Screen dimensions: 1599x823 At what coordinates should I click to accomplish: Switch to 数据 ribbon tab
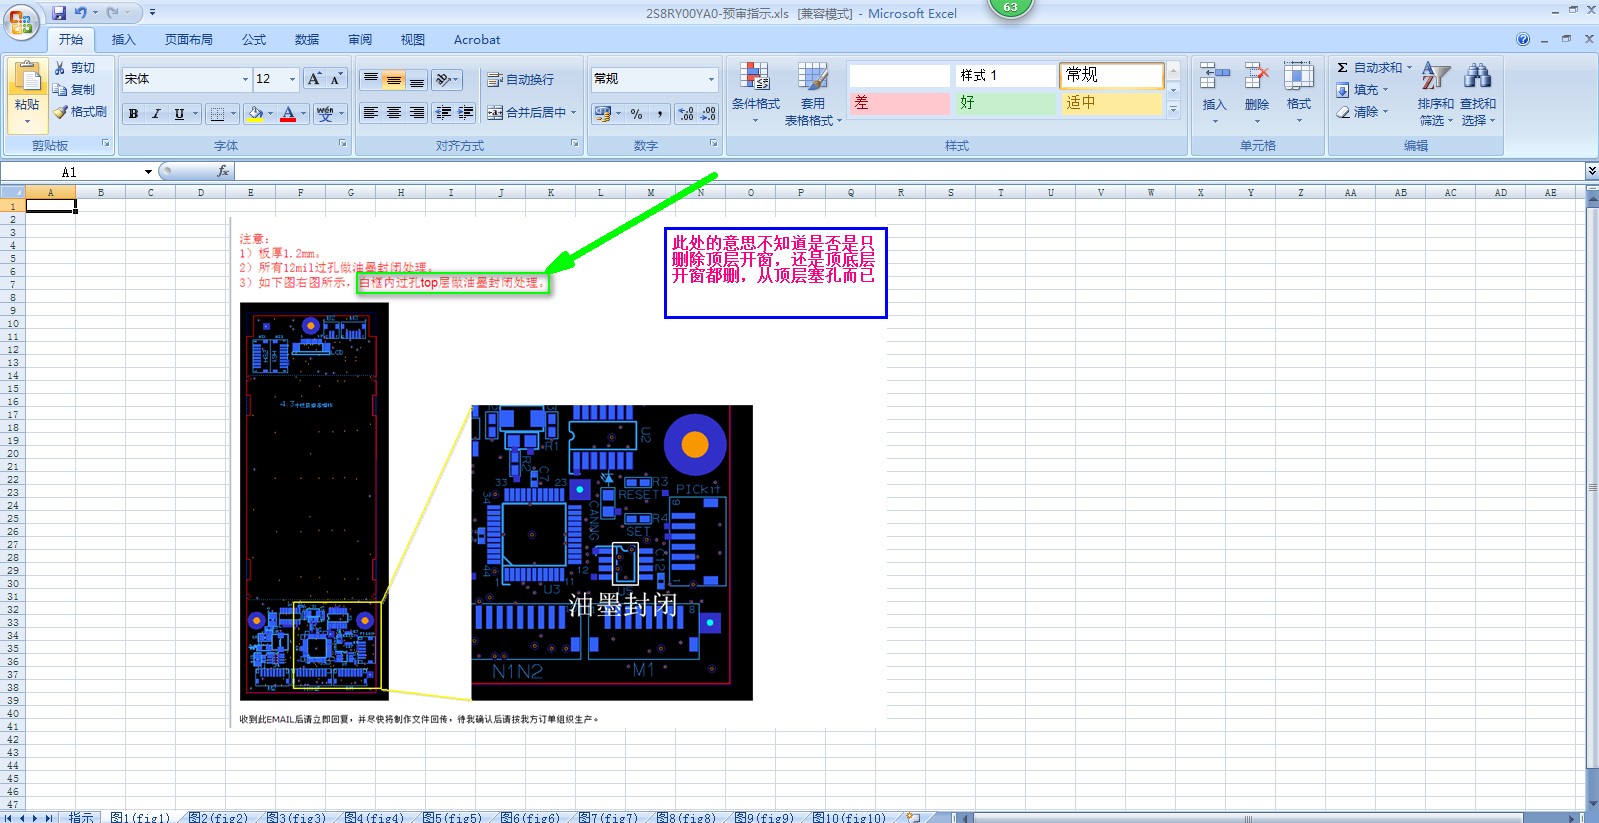click(307, 40)
